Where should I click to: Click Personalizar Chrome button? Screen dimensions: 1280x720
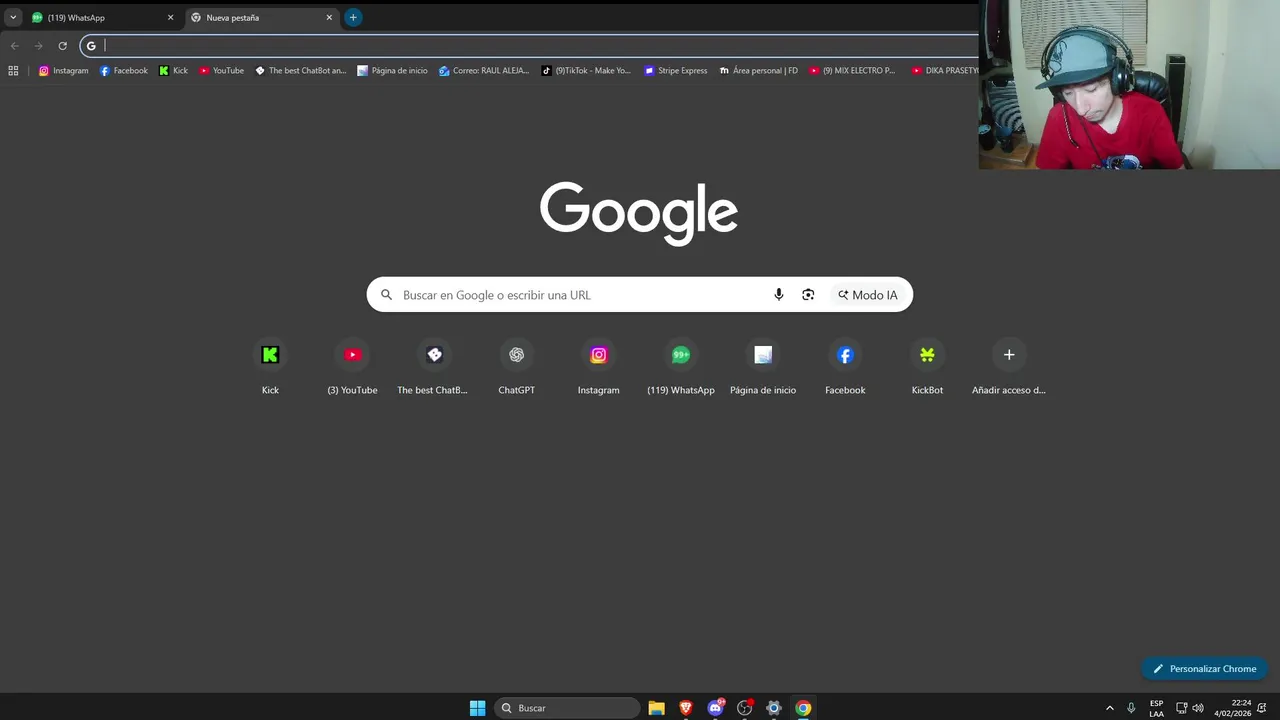pyautogui.click(x=1204, y=669)
